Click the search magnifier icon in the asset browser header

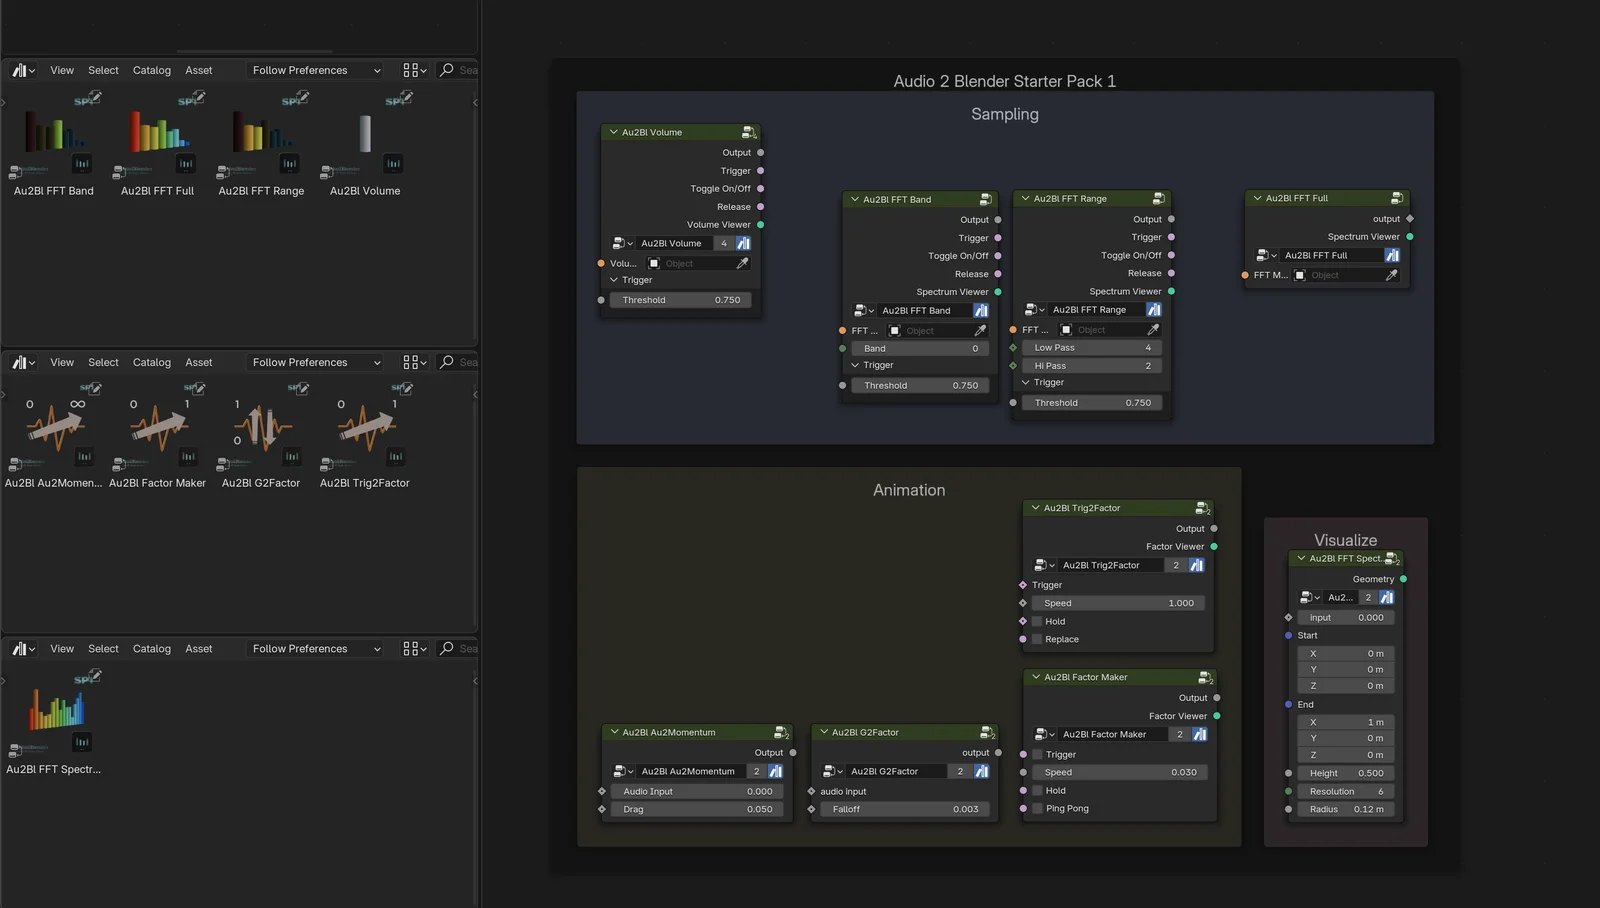pyautogui.click(x=447, y=70)
